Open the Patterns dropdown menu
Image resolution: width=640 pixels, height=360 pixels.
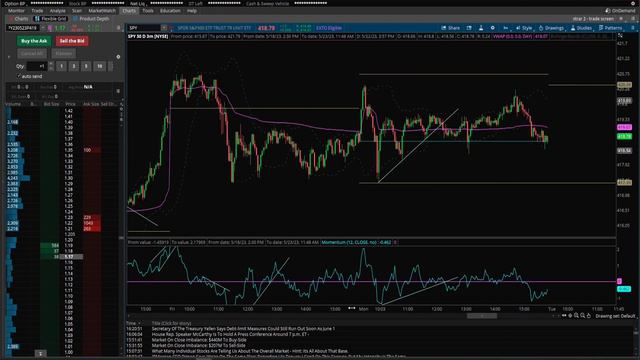click(x=611, y=28)
